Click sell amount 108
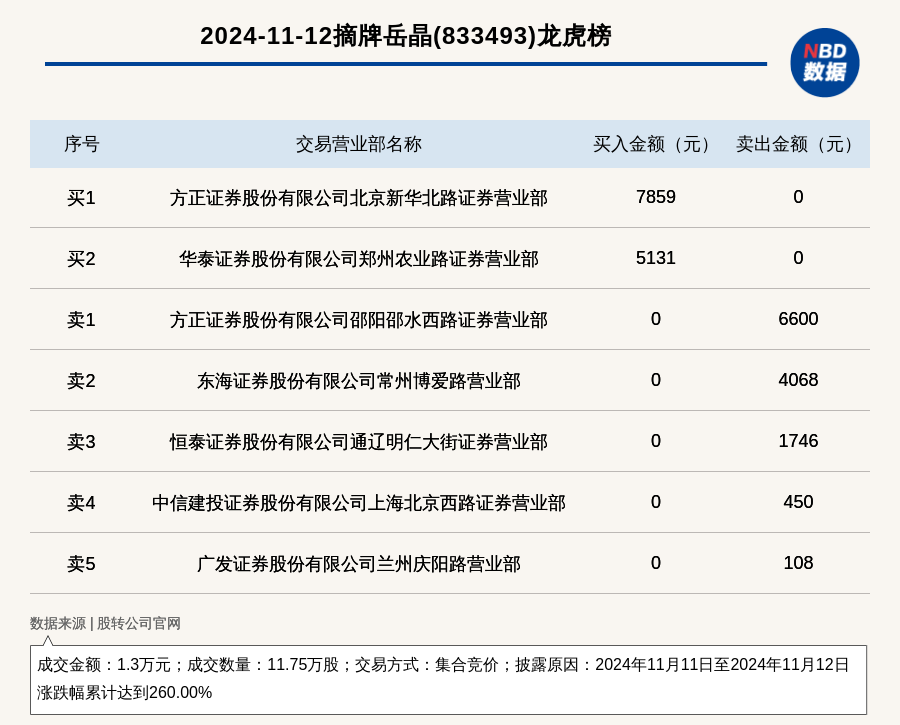 pyautogui.click(x=798, y=563)
